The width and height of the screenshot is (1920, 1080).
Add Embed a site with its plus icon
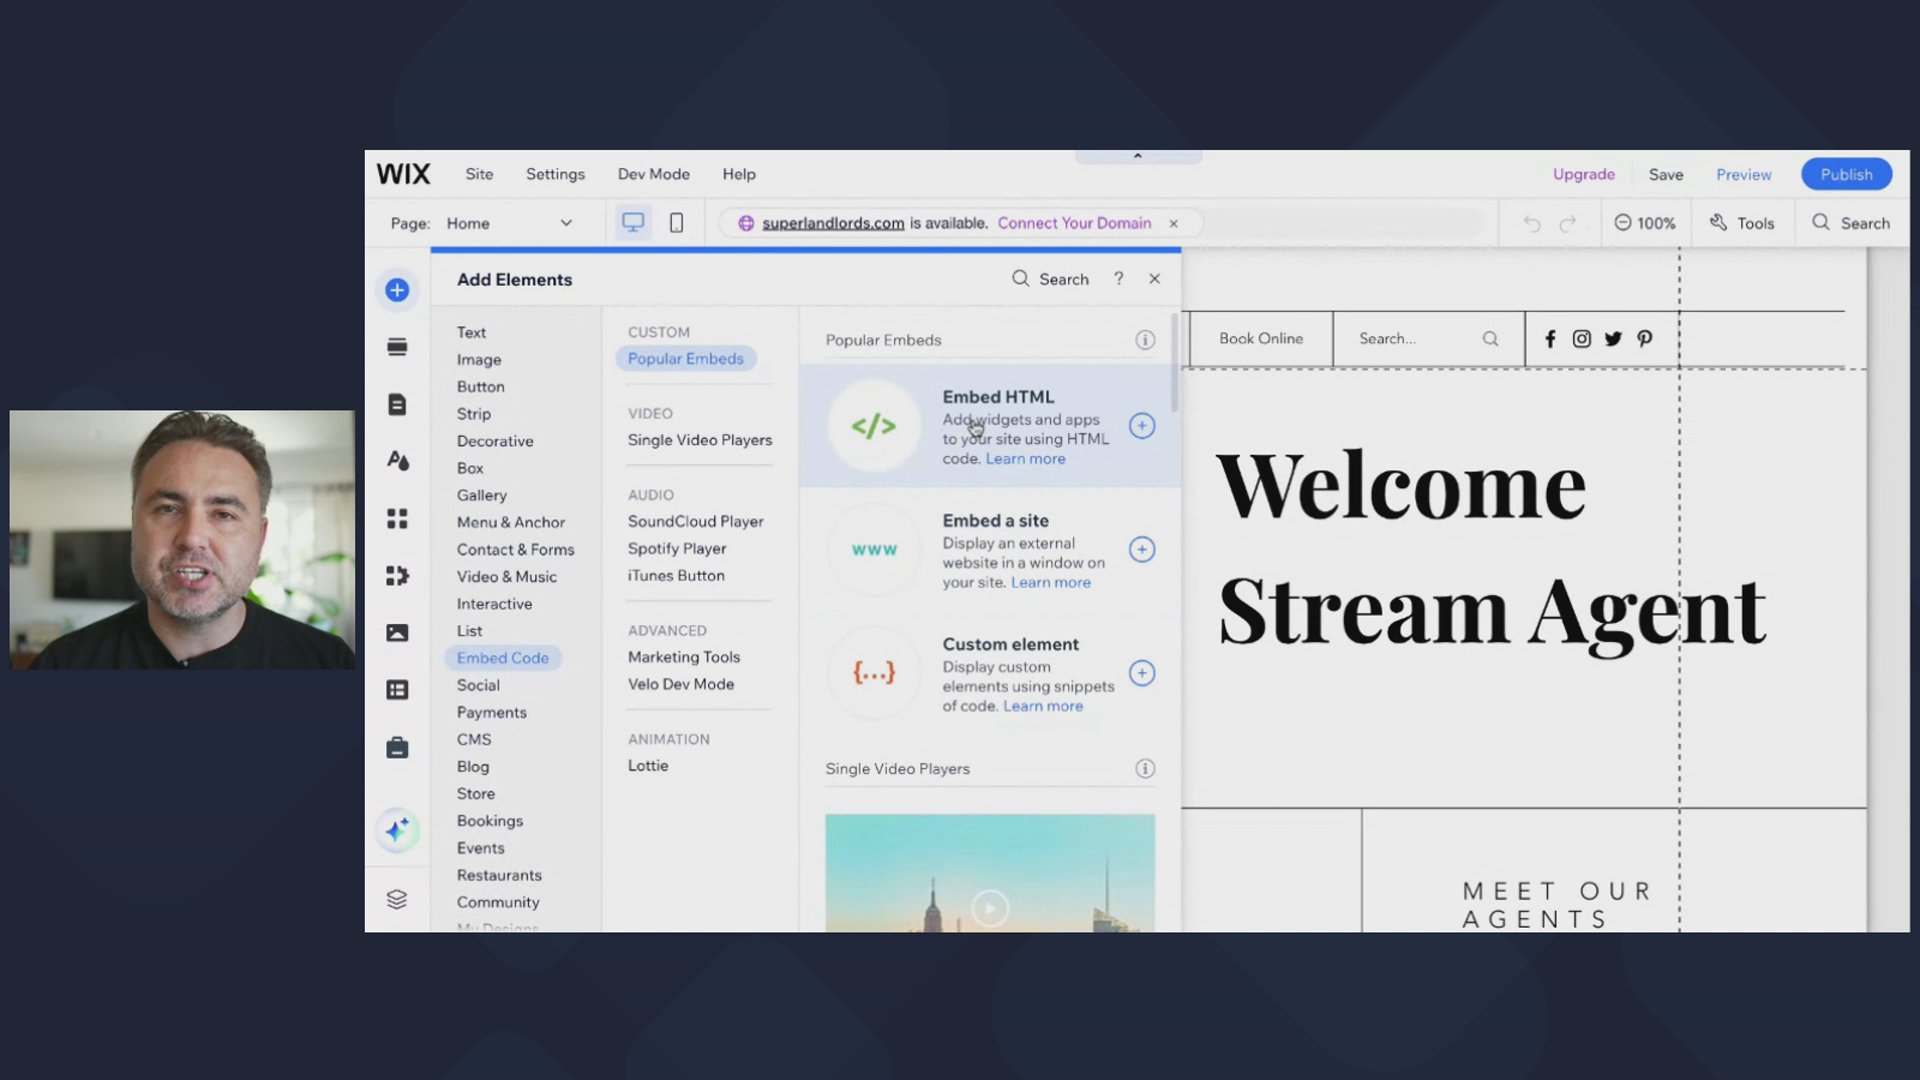pos(1142,550)
